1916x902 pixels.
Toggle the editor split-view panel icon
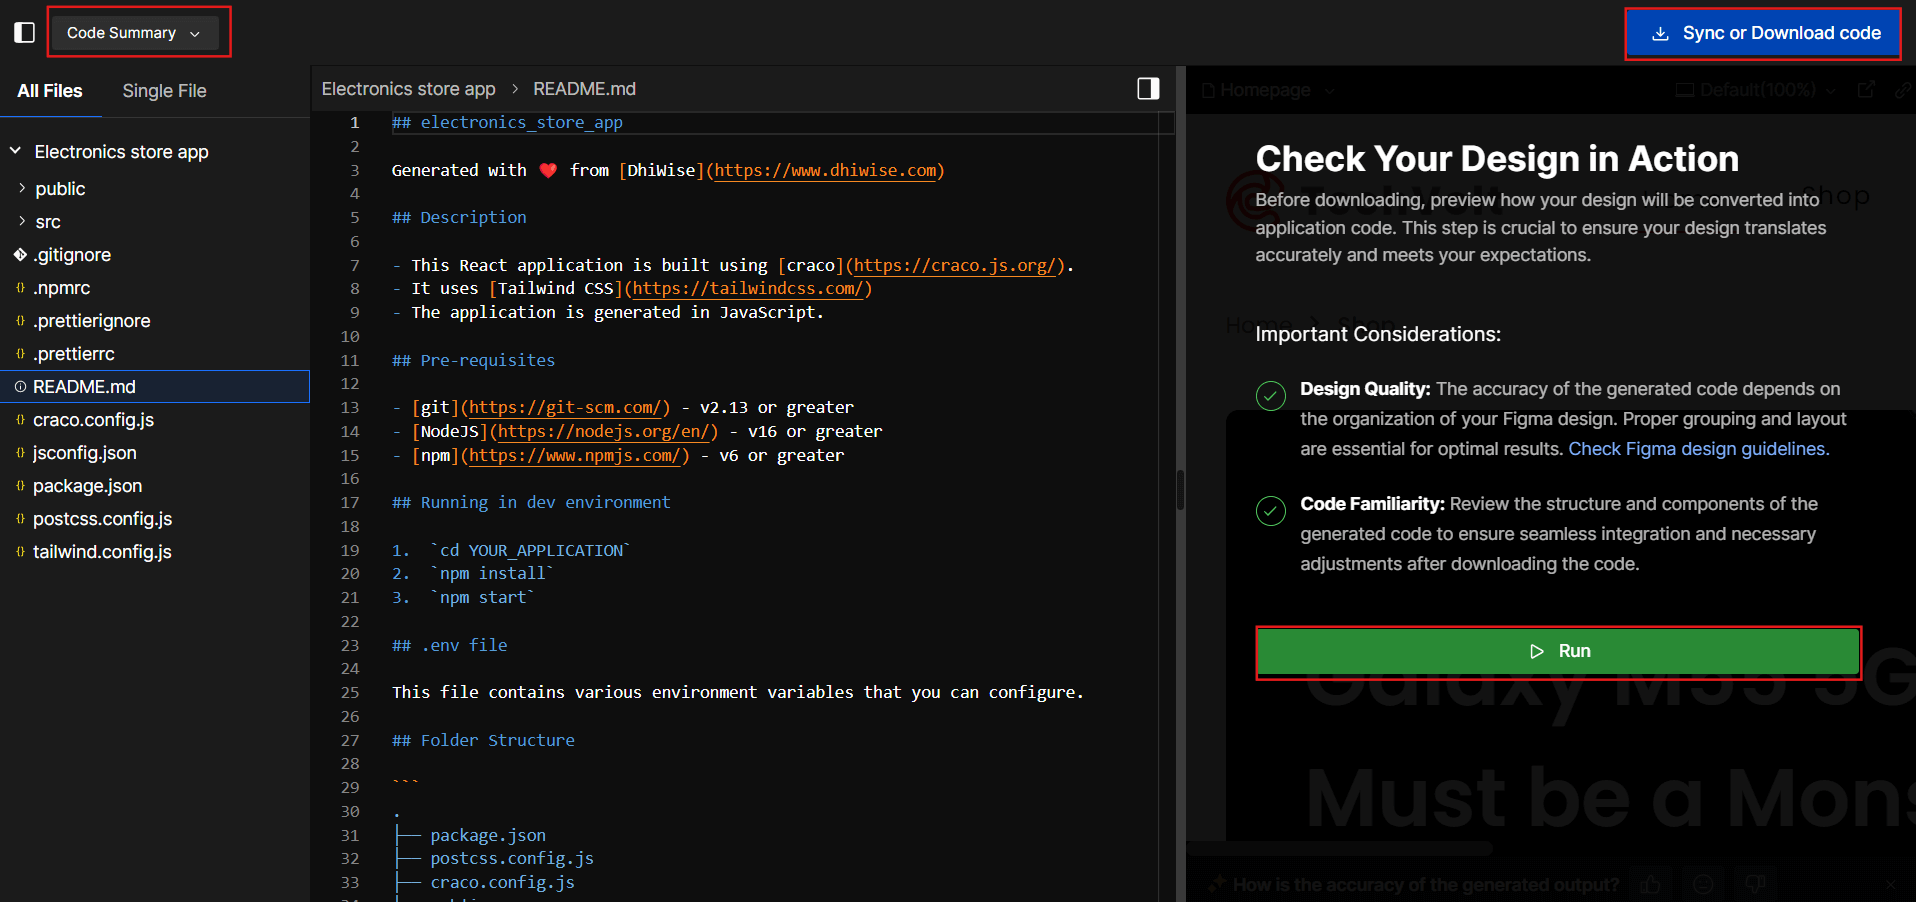(1148, 89)
